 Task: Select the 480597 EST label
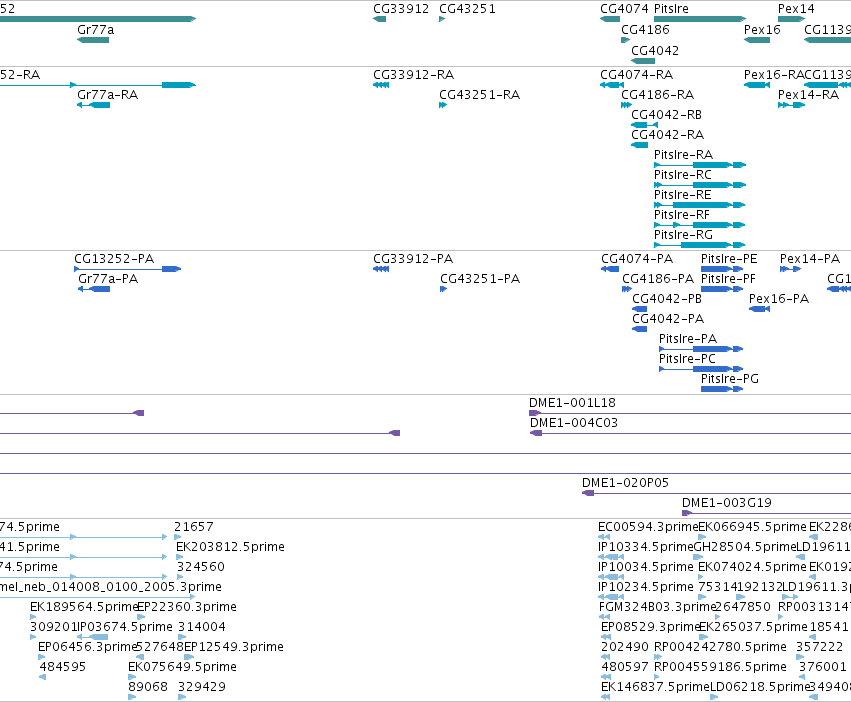pyautogui.click(x=625, y=667)
